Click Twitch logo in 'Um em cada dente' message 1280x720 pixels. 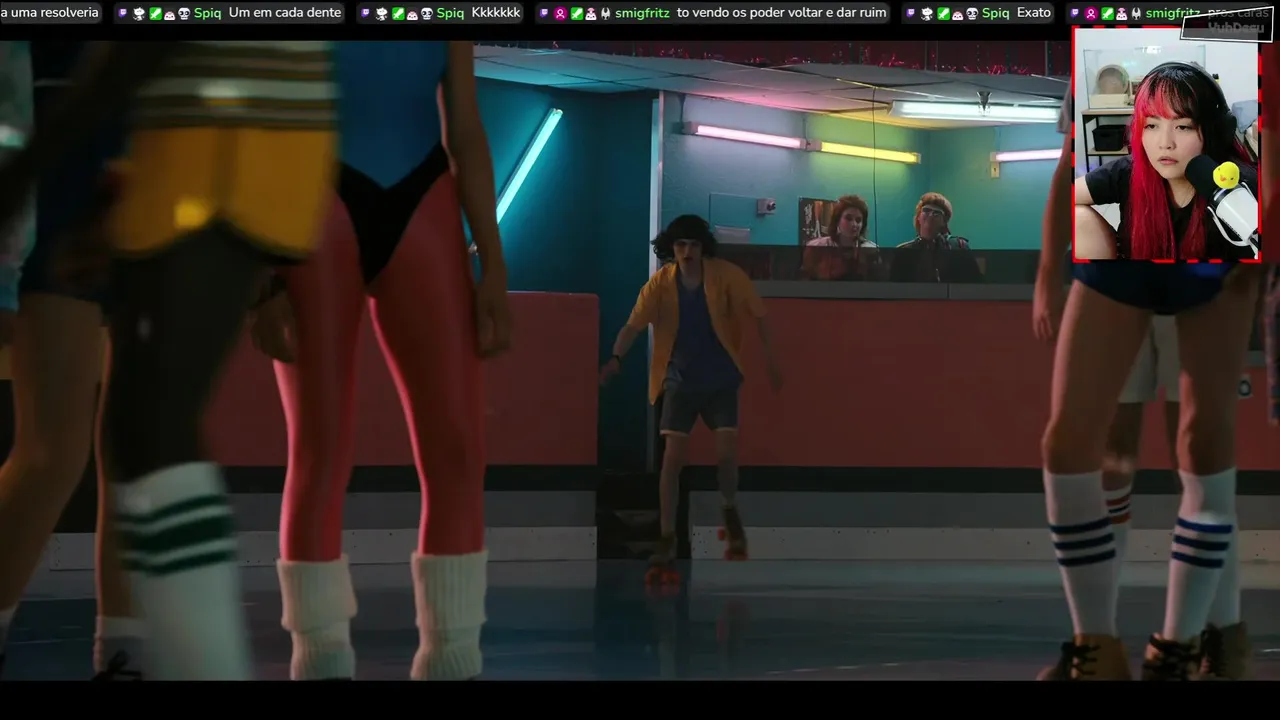pos(123,13)
